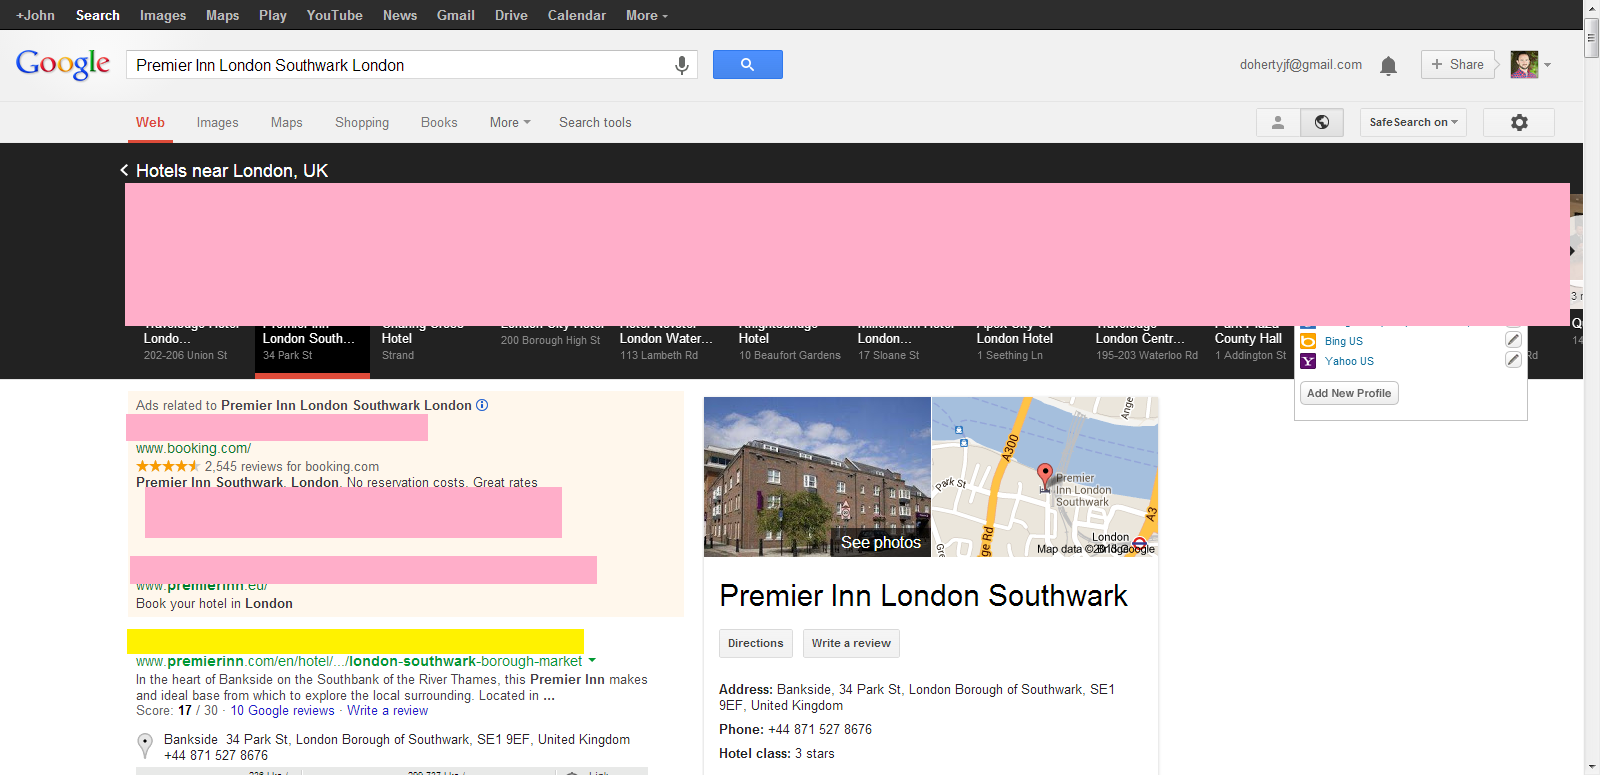The height and width of the screenshot is (775, 1600).
Task: Click the carousel next arrow
Action: tap(1573, 251)
